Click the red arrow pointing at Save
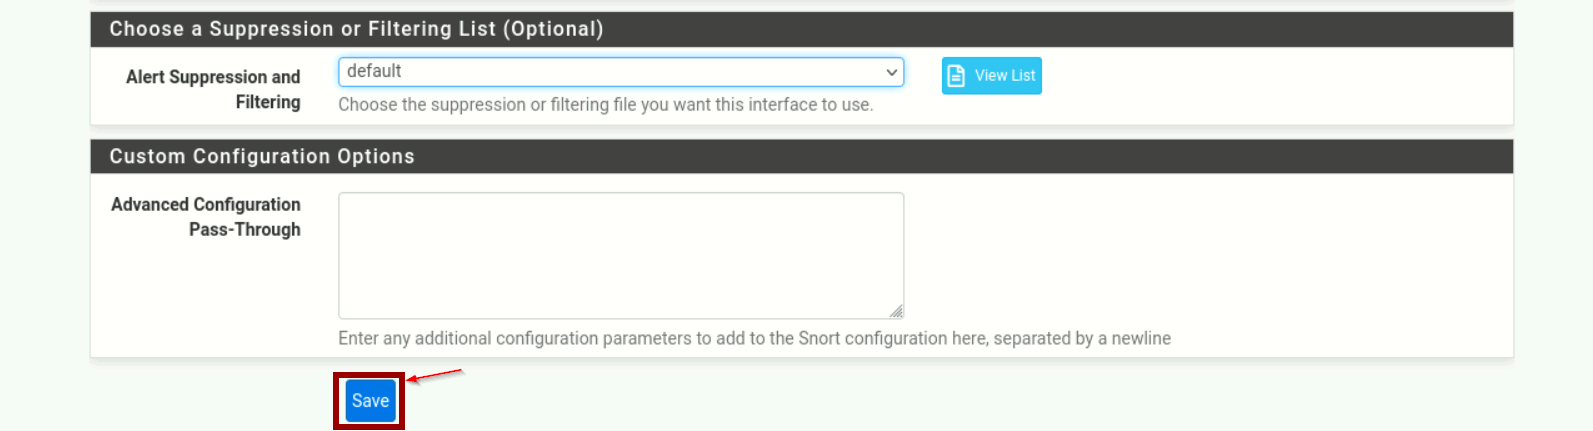 coord(436,377)
